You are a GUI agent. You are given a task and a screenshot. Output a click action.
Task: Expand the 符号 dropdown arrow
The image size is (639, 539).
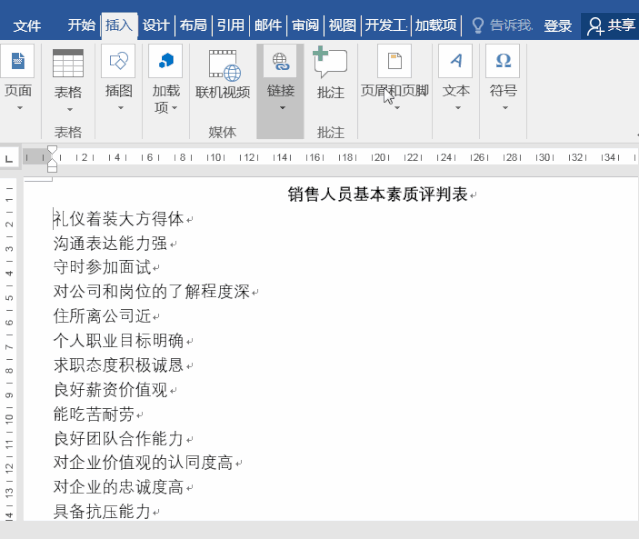[505, 108]
